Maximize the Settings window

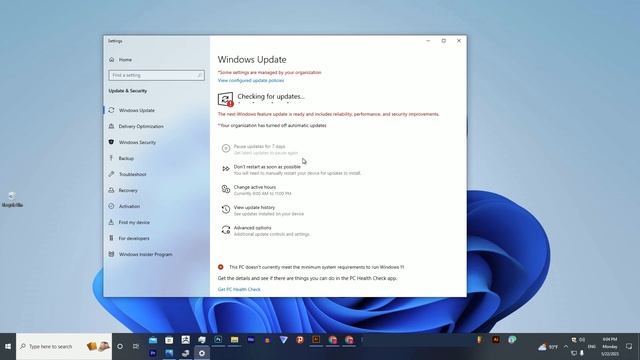[444, 41]
